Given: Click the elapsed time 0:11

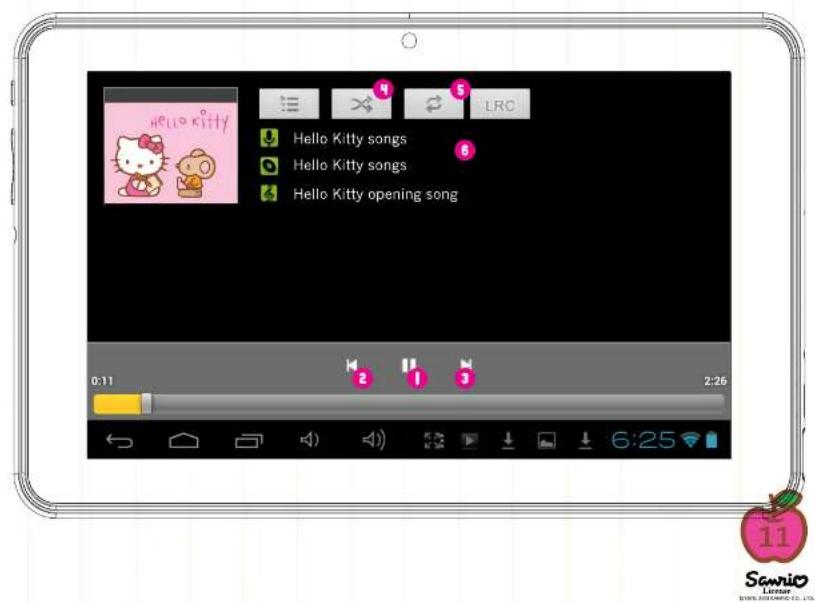Looking at the screenshot, I should tap(102, 381).
